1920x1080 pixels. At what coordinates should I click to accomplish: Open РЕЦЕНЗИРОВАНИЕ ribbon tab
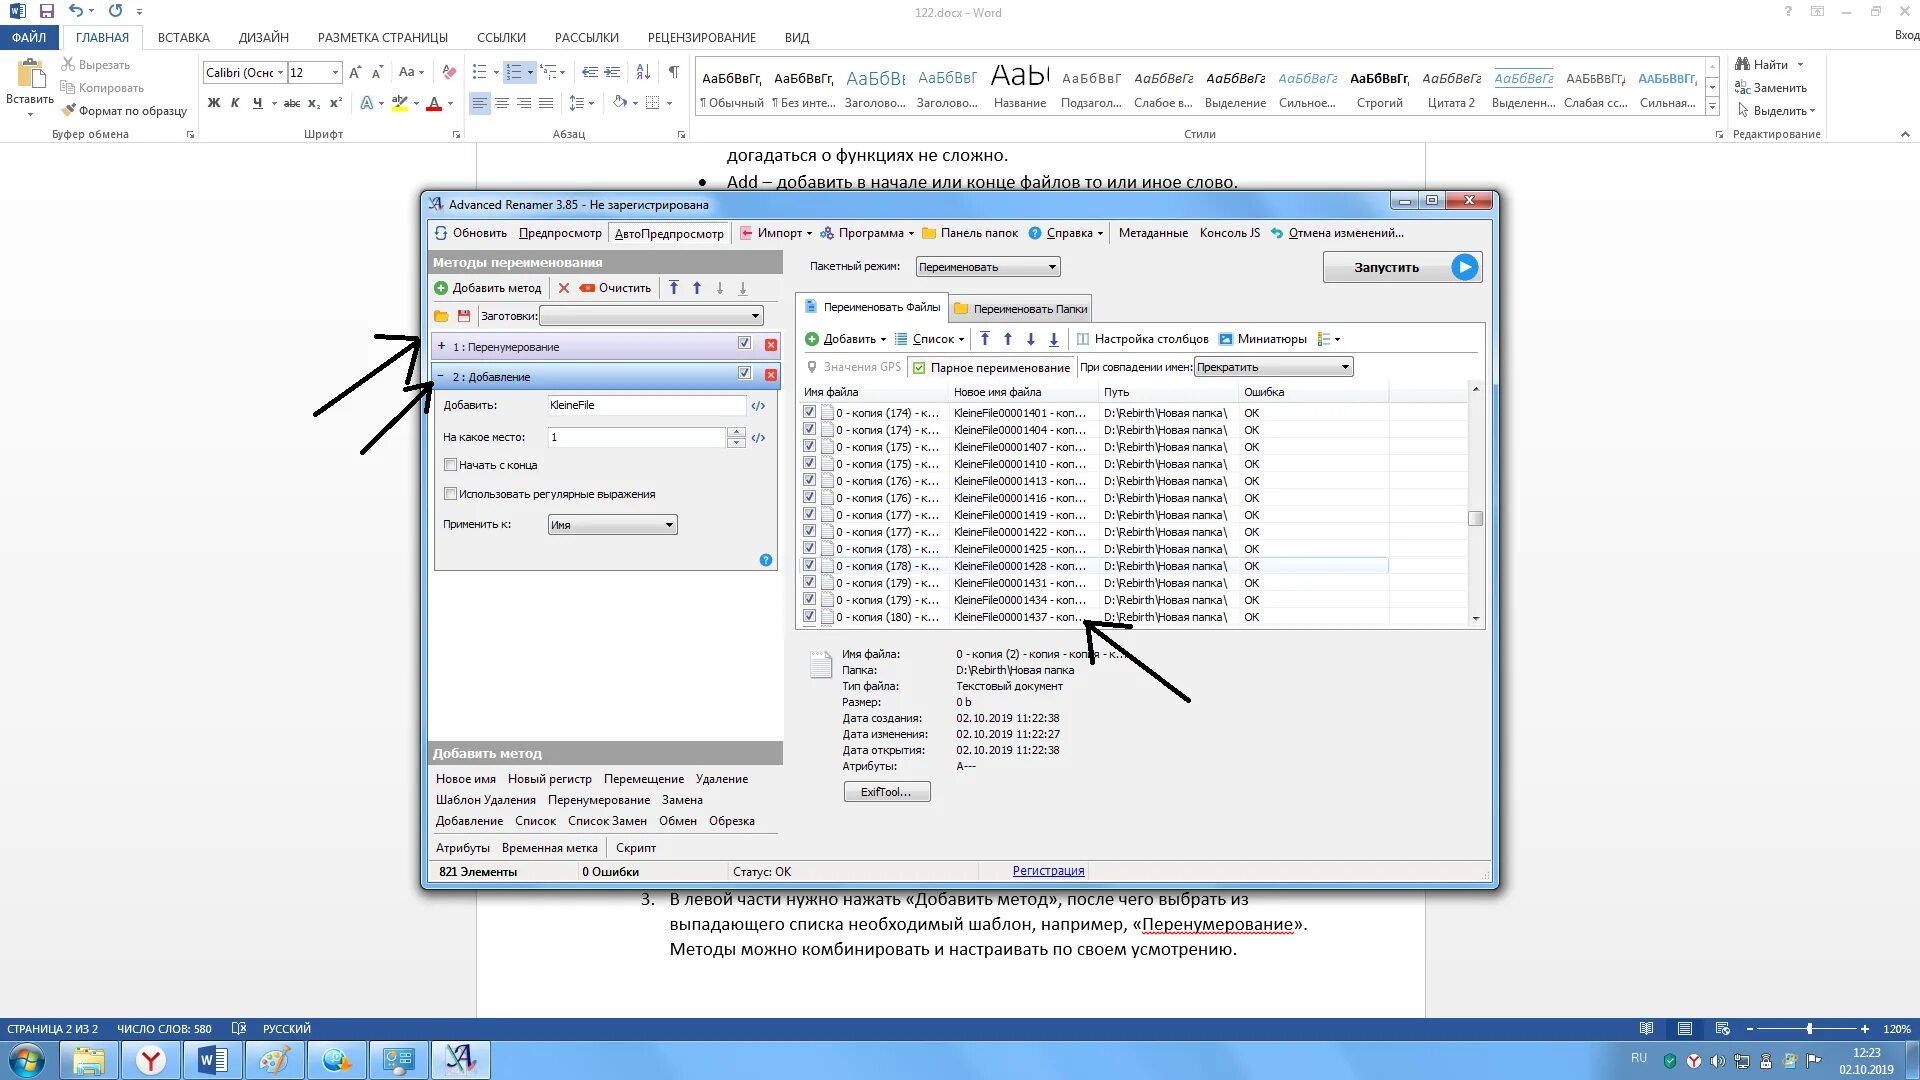coord(701,37)
